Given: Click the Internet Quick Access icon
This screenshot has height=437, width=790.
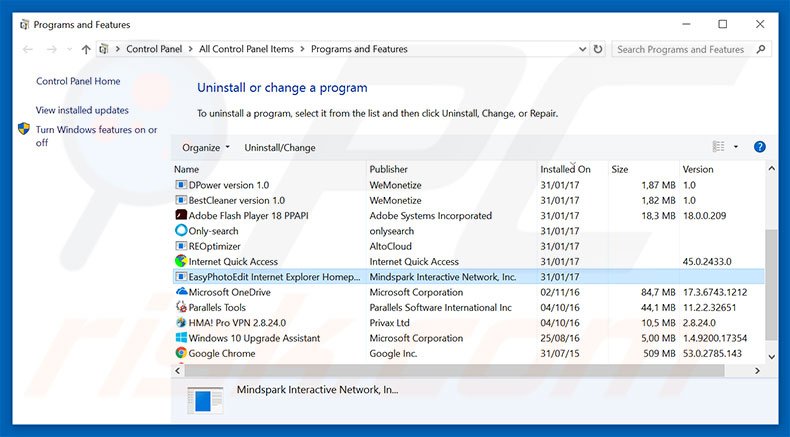Looking at the screenshot, I should coord(181,261).
